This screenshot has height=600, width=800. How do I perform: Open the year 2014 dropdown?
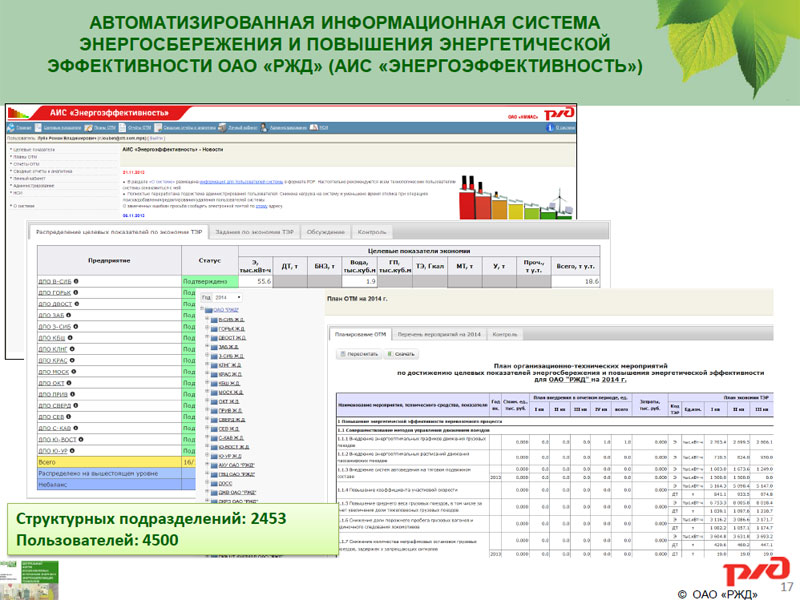(228, 297)
